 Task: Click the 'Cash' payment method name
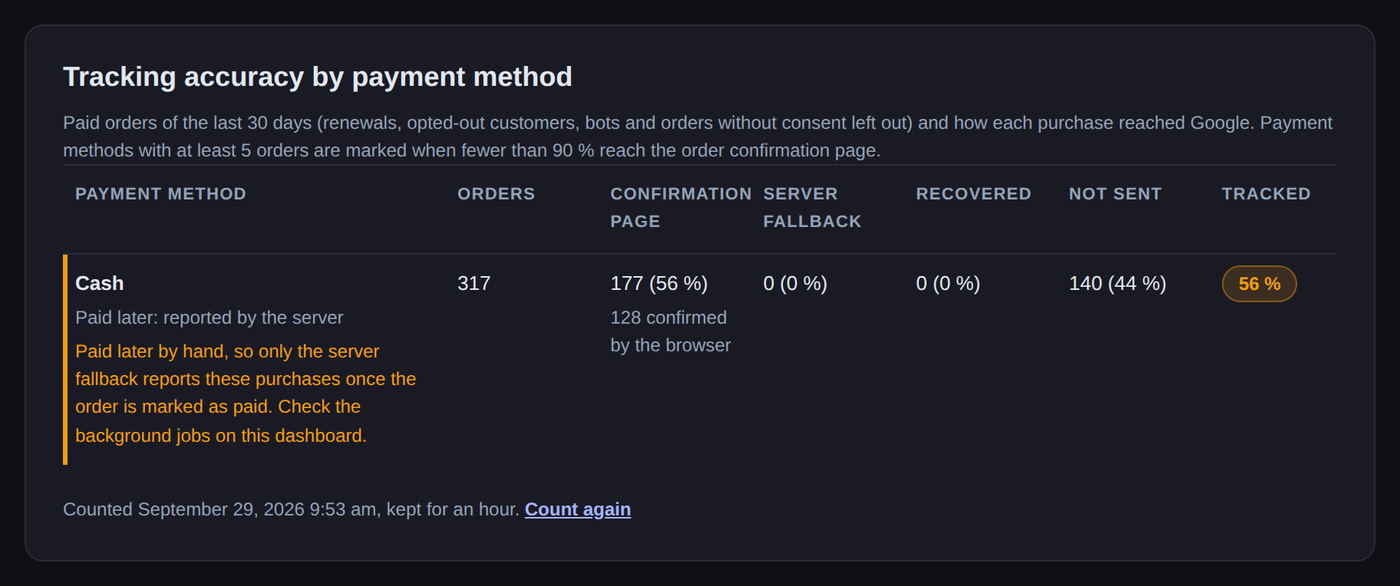point(100,284)
